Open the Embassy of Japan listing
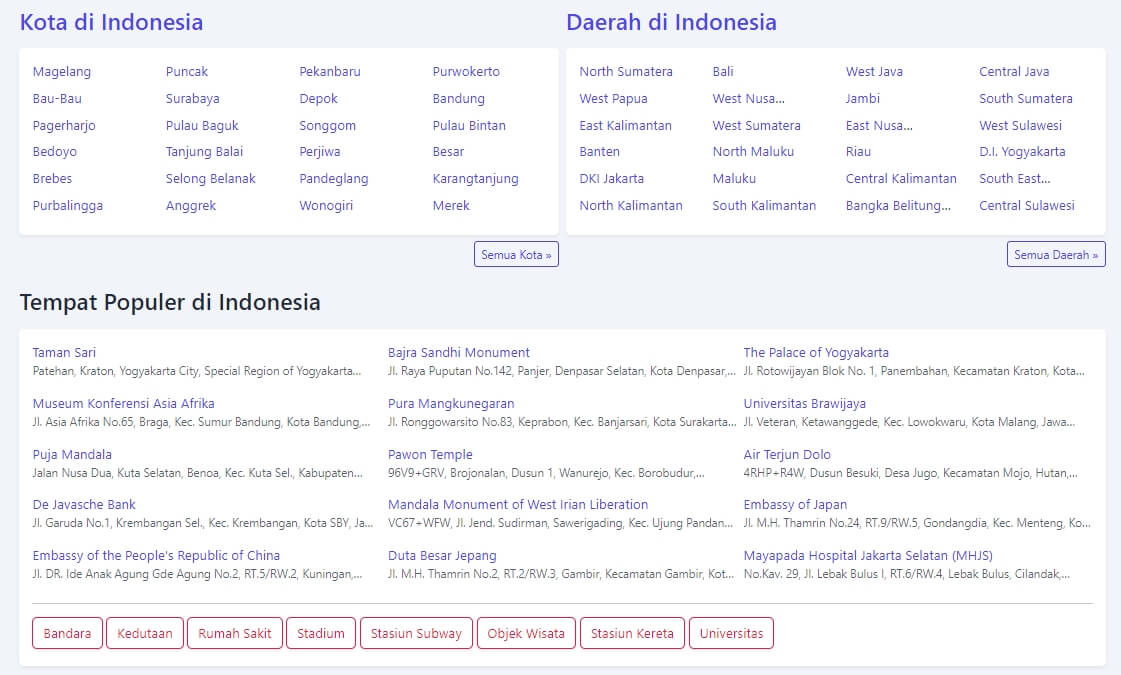This screenshot has height=675, width=1121. pyautogui.click(x=794, y=504)
